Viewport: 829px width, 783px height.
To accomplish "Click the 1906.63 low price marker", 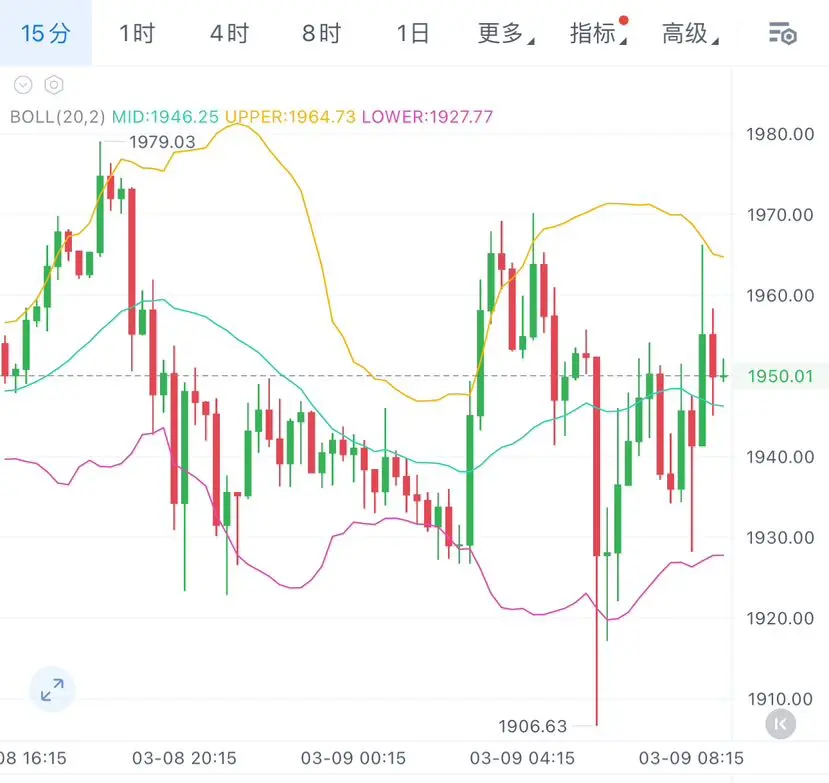I will coord(532,725).
